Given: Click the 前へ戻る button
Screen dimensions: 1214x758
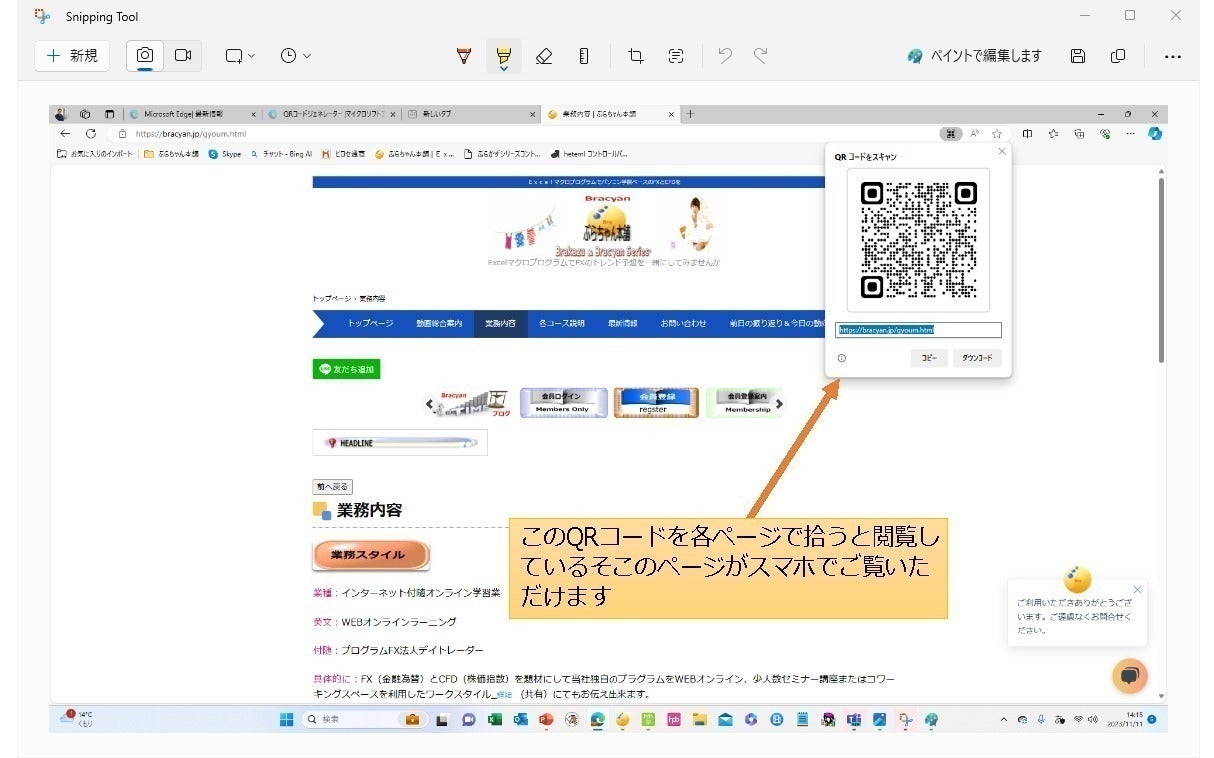Looking at the screenshot, I should tap(332, 487).
